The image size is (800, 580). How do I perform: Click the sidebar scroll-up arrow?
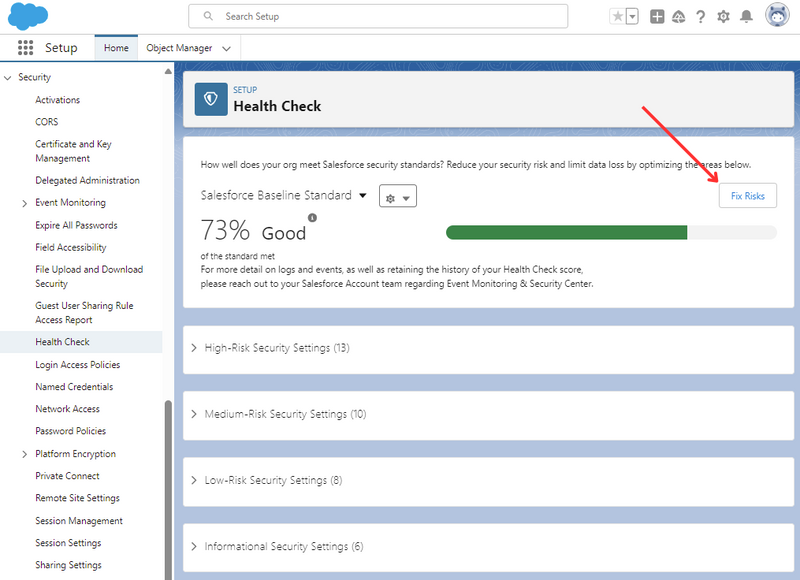pos(168,71)
